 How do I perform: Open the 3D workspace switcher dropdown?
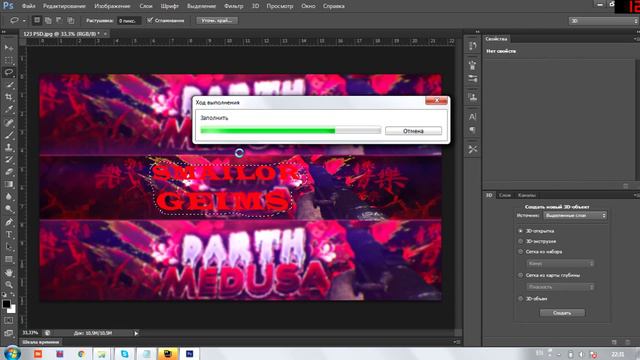(x=604, y=21)
